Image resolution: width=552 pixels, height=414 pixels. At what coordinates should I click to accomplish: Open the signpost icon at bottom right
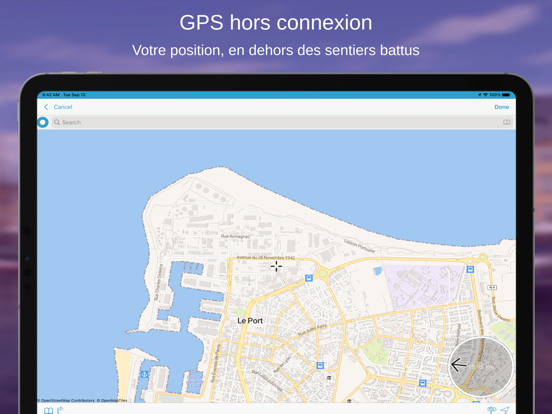tap(491, 410)
